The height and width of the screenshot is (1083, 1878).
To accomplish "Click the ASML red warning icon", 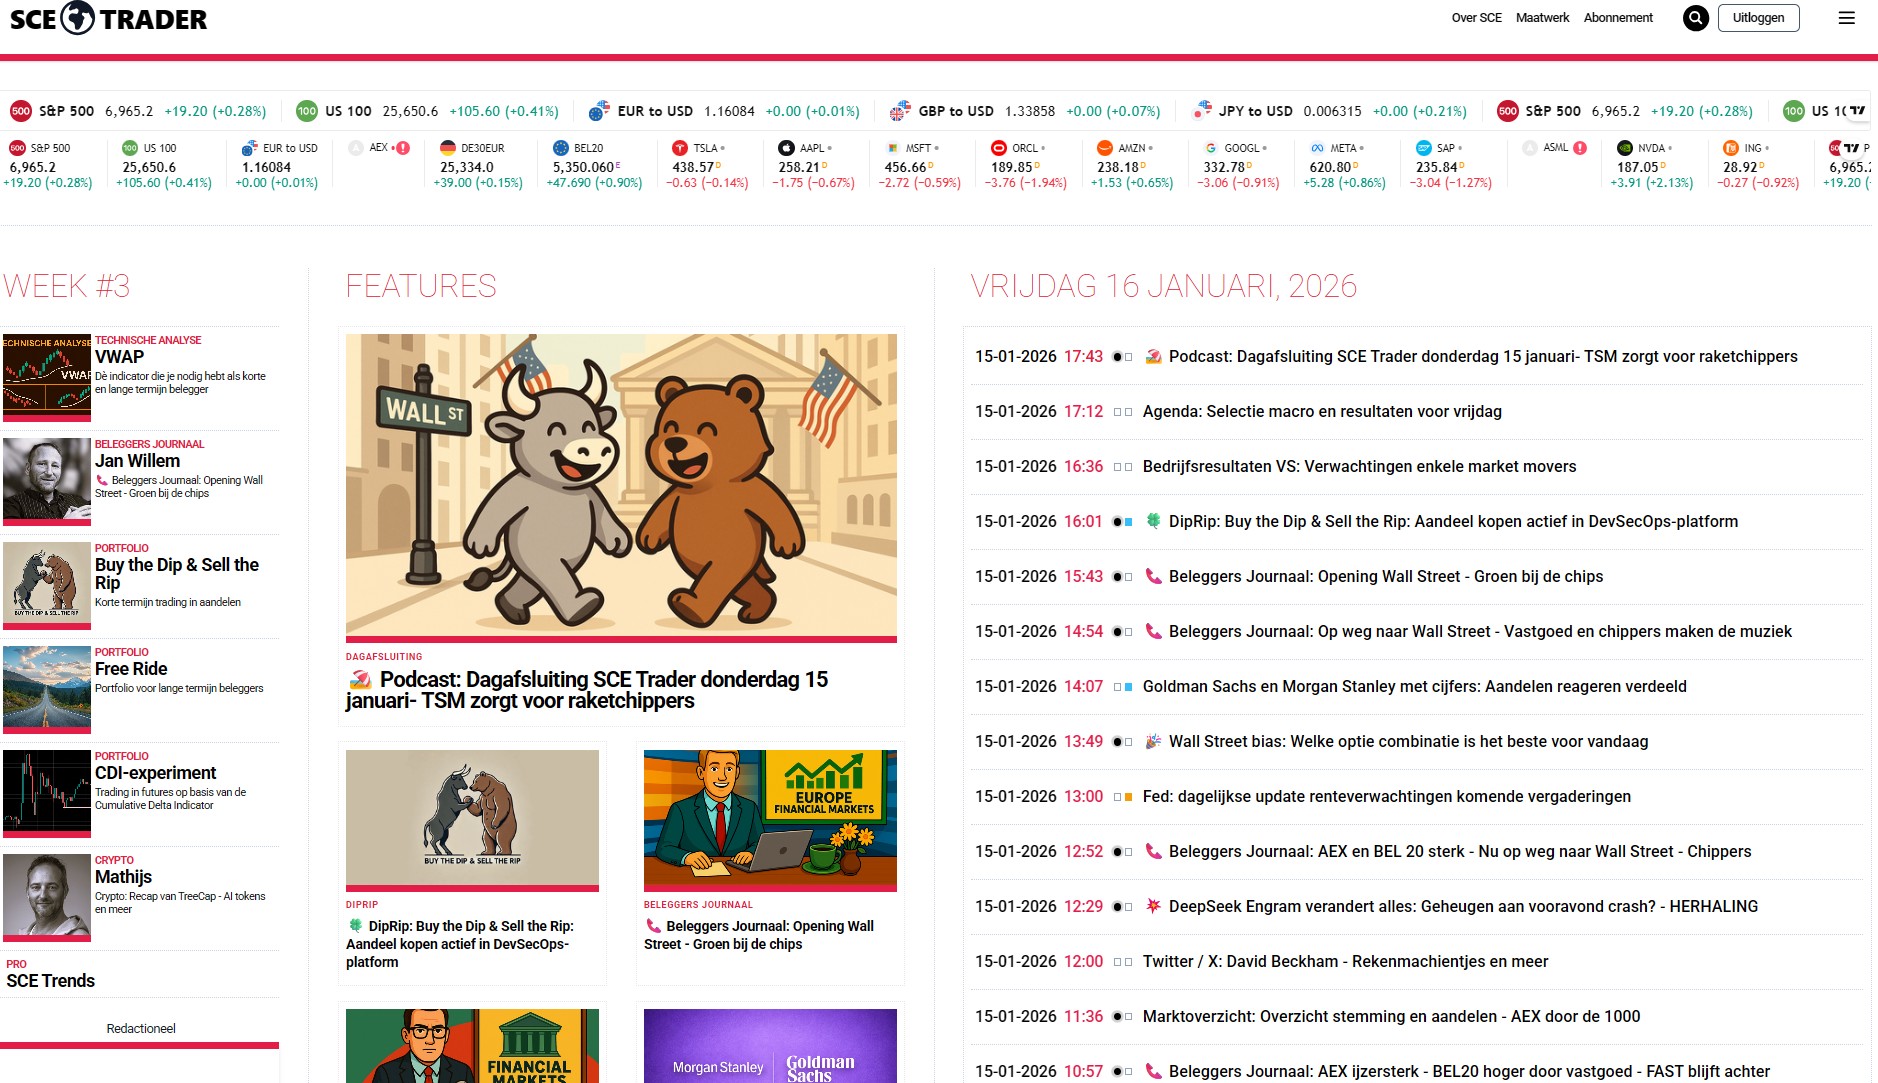I will click(x=1580, y=148).
